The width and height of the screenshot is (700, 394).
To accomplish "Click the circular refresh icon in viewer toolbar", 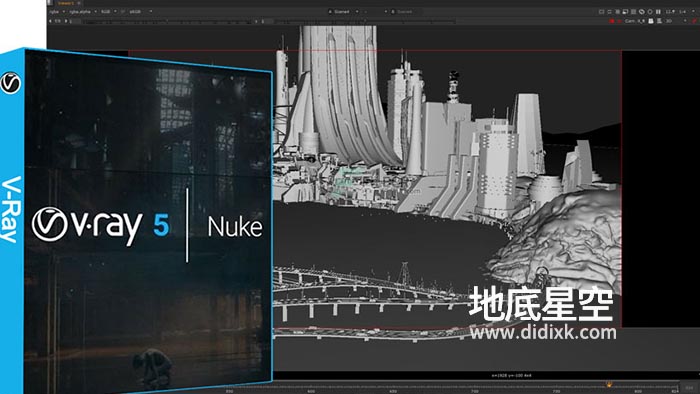I will [x=650, y=12].
